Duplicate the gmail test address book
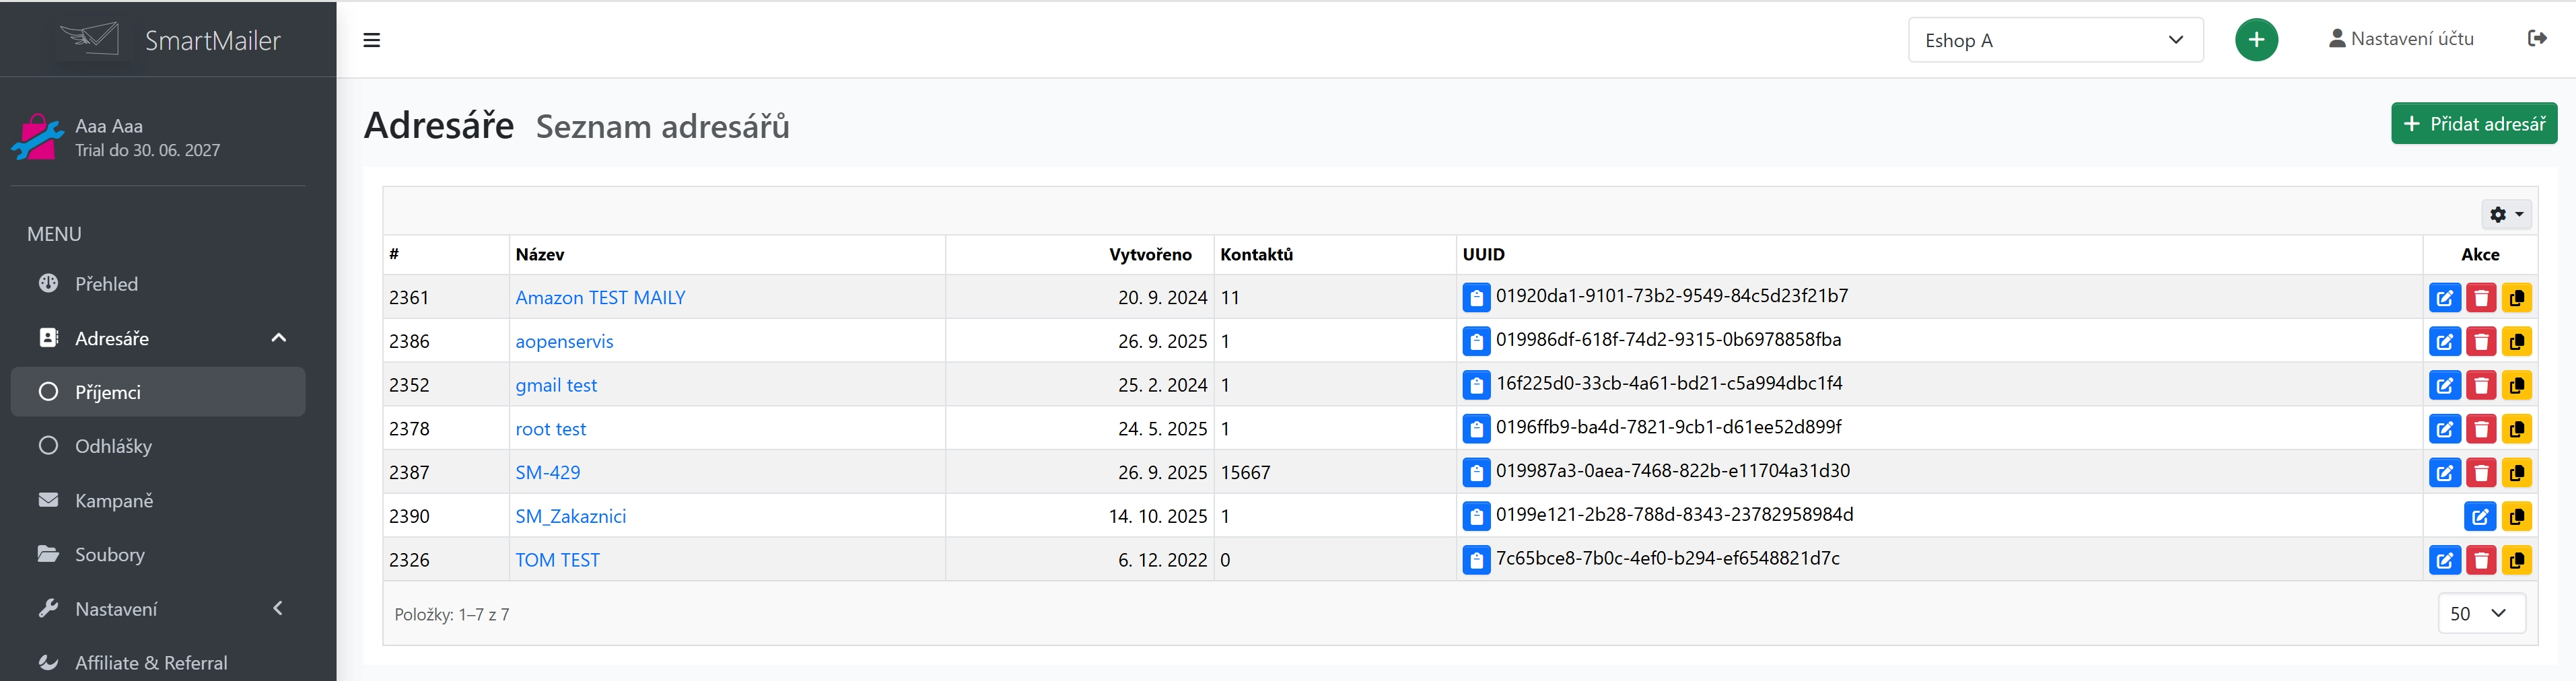Viewport: 2576px width, 681px height. (x=2516, y=385)
